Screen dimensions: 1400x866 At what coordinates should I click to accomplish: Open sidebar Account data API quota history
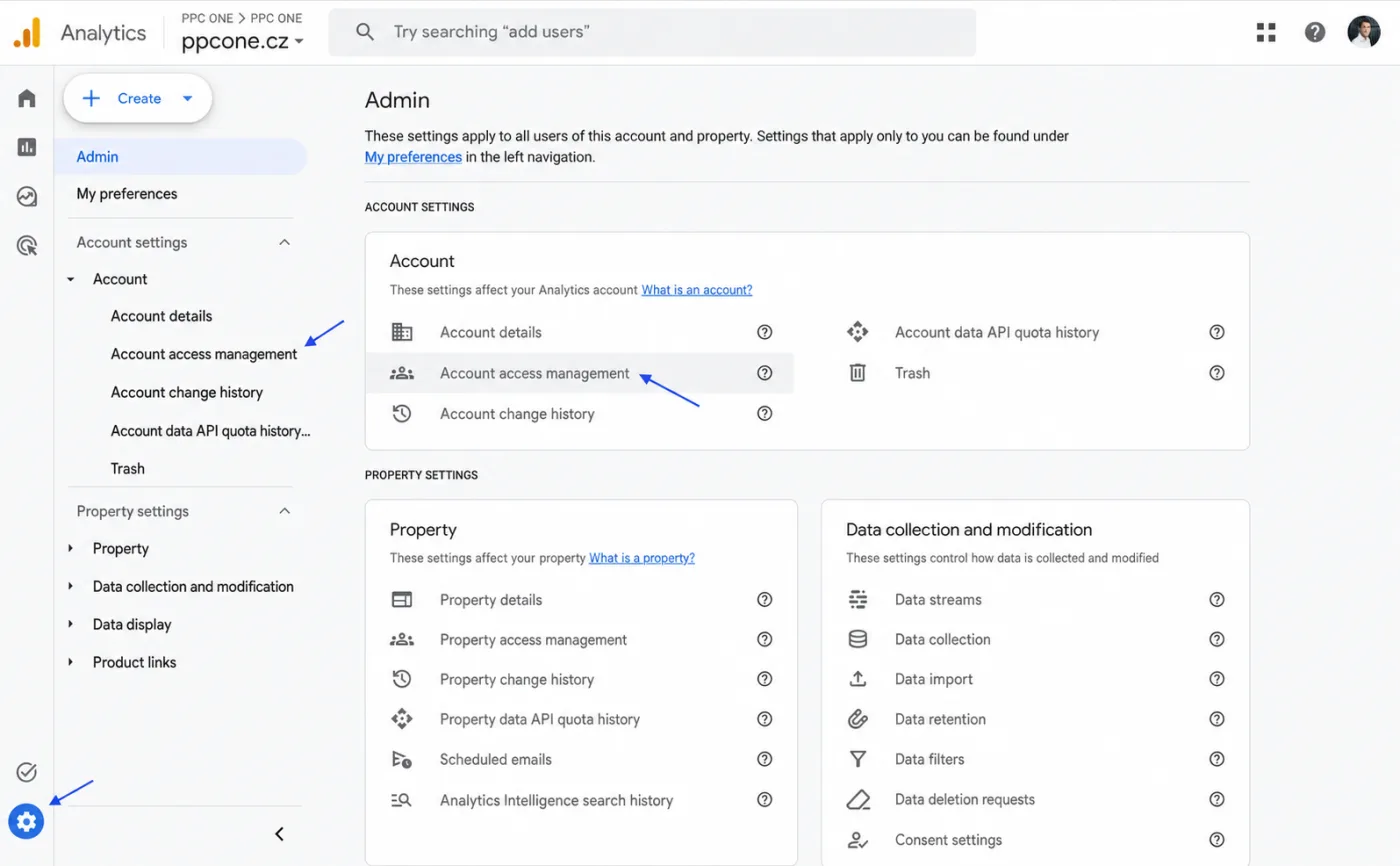[211, 430]
